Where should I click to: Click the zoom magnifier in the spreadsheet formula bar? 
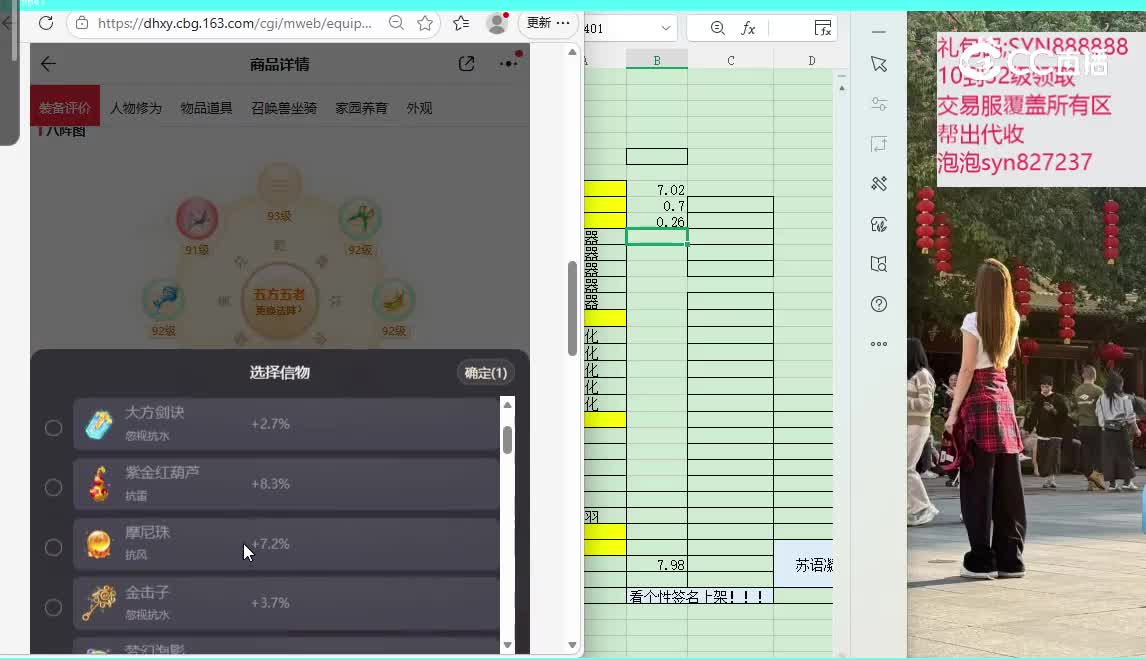click(718, 29)
